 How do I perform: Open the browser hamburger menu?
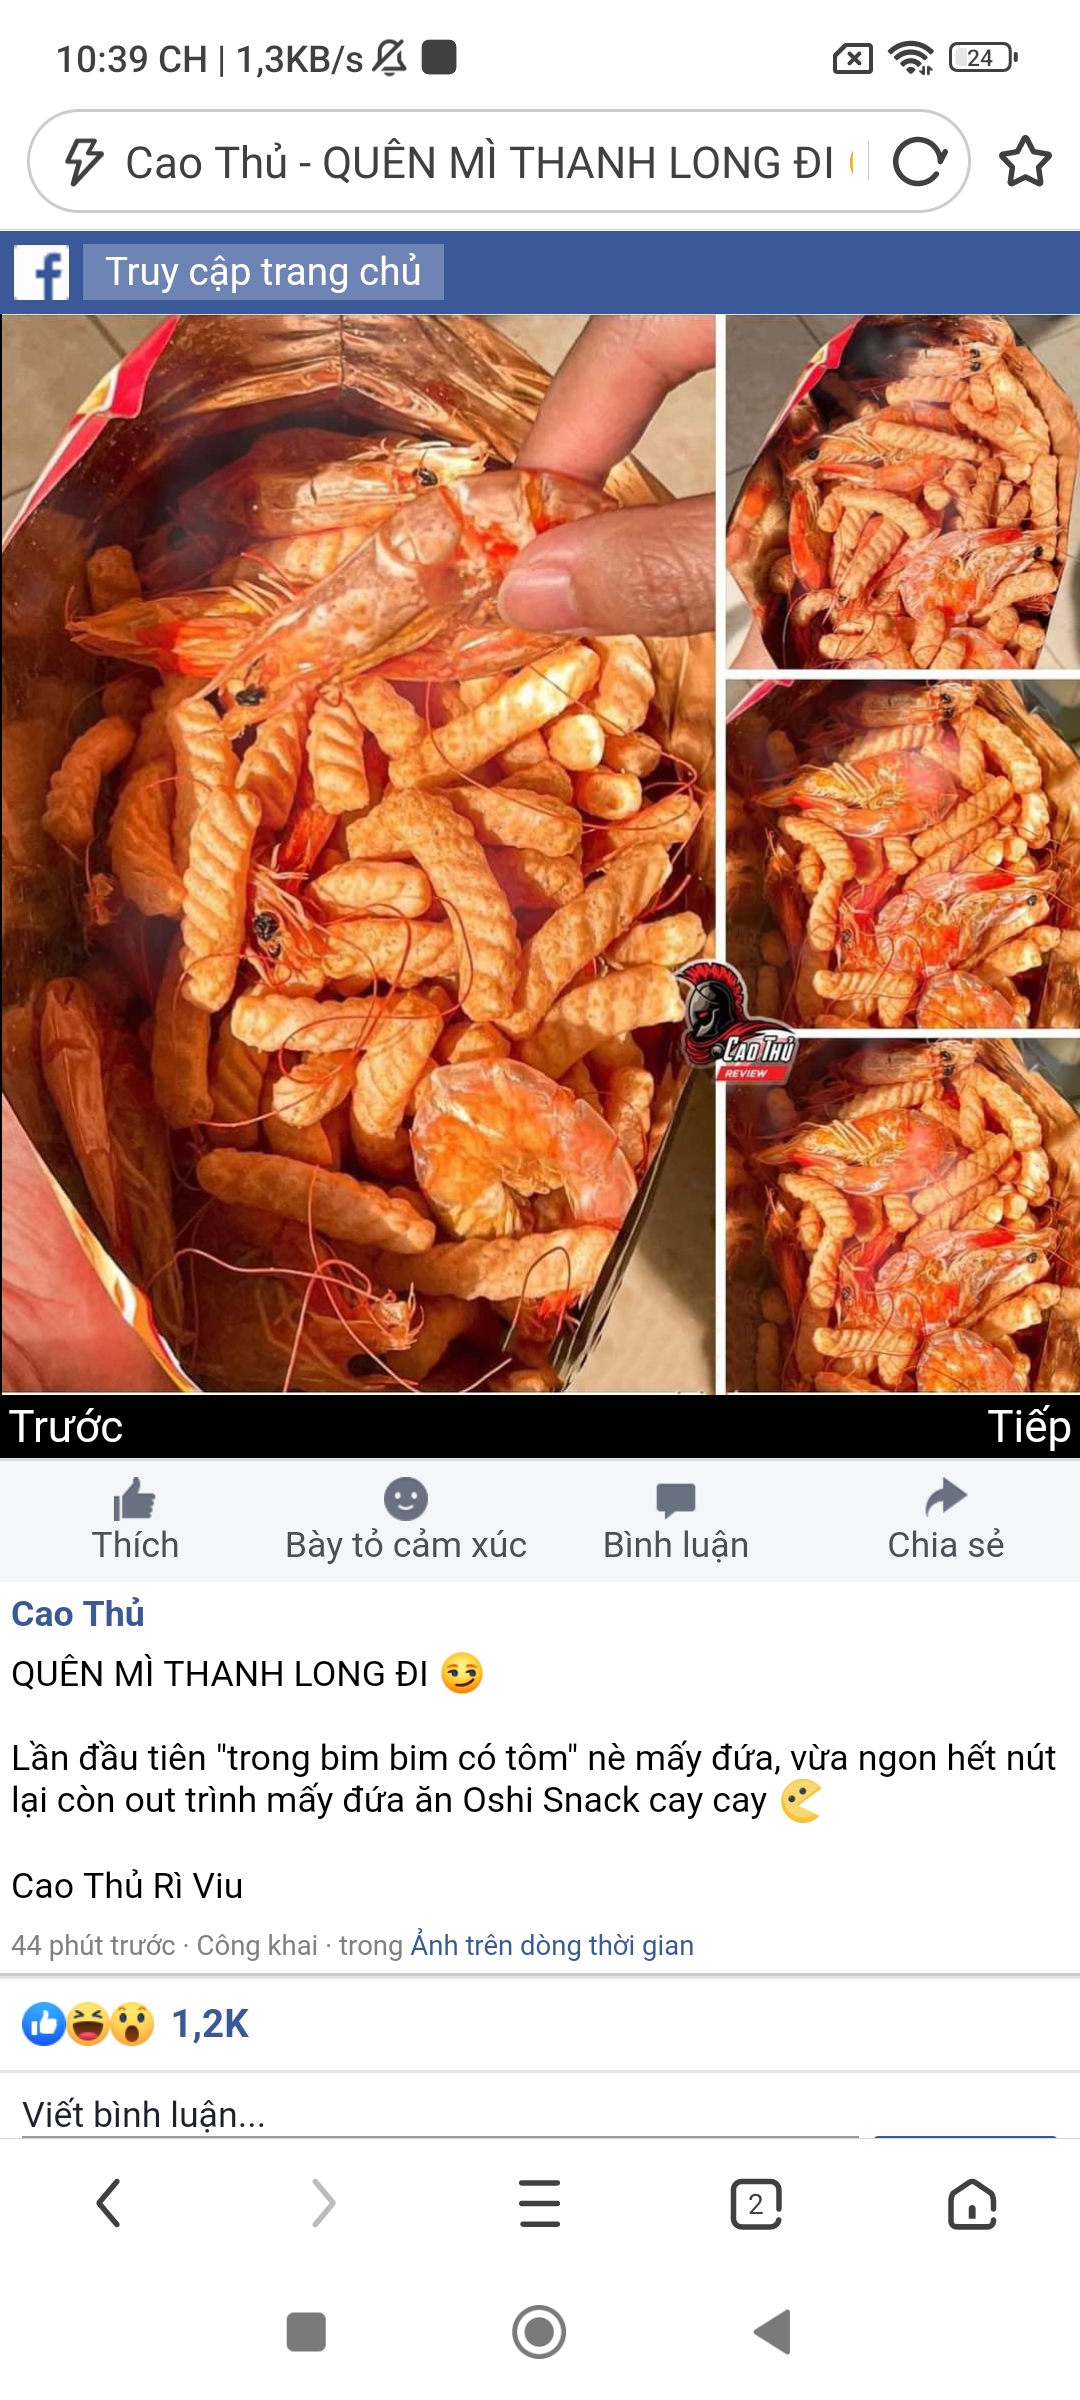pyautogui.click(x=540, y=2204)
